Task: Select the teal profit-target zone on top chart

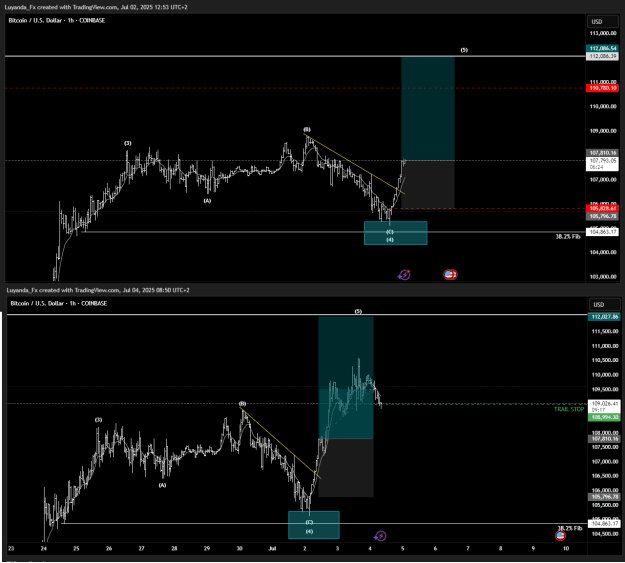Action: point(428,108)
